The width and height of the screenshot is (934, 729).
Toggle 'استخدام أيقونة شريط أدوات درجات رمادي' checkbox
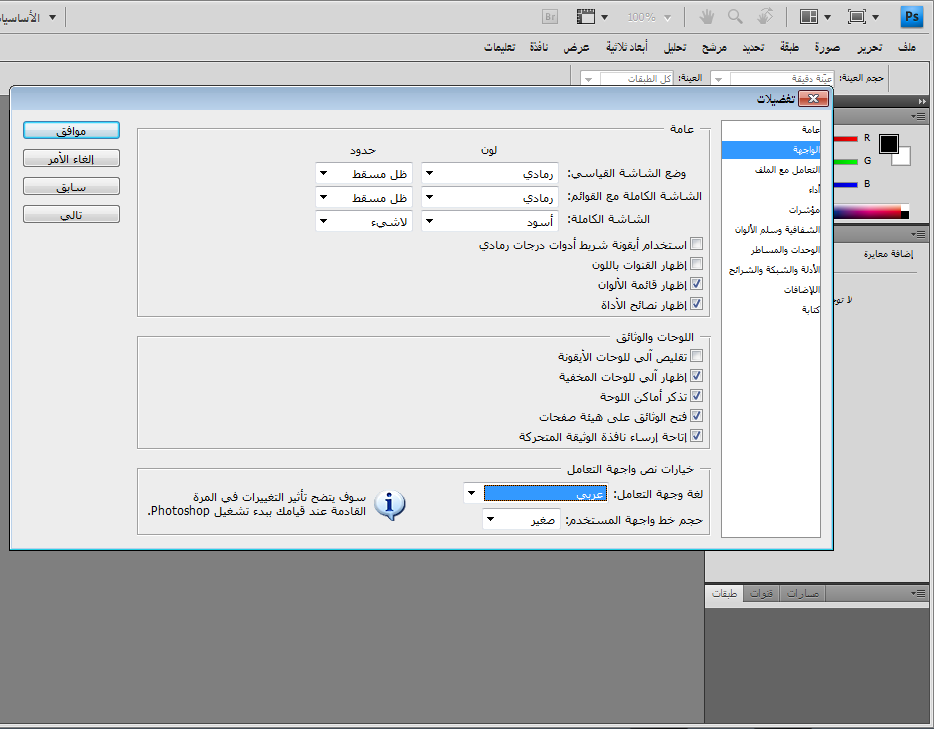[x=696, y=244]
